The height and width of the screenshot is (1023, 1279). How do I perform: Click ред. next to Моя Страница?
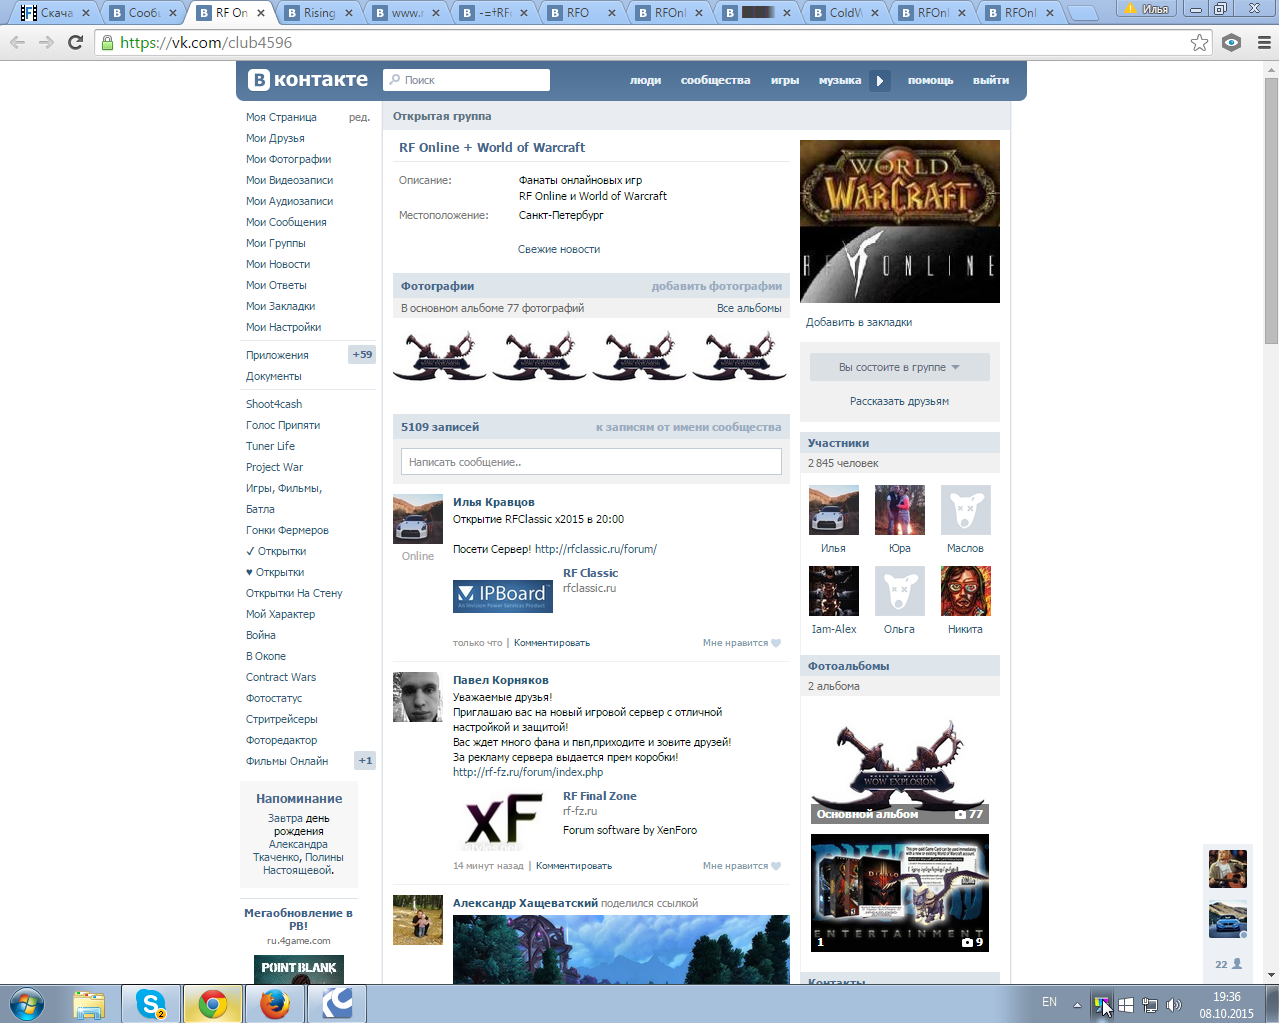click(359, 117)
